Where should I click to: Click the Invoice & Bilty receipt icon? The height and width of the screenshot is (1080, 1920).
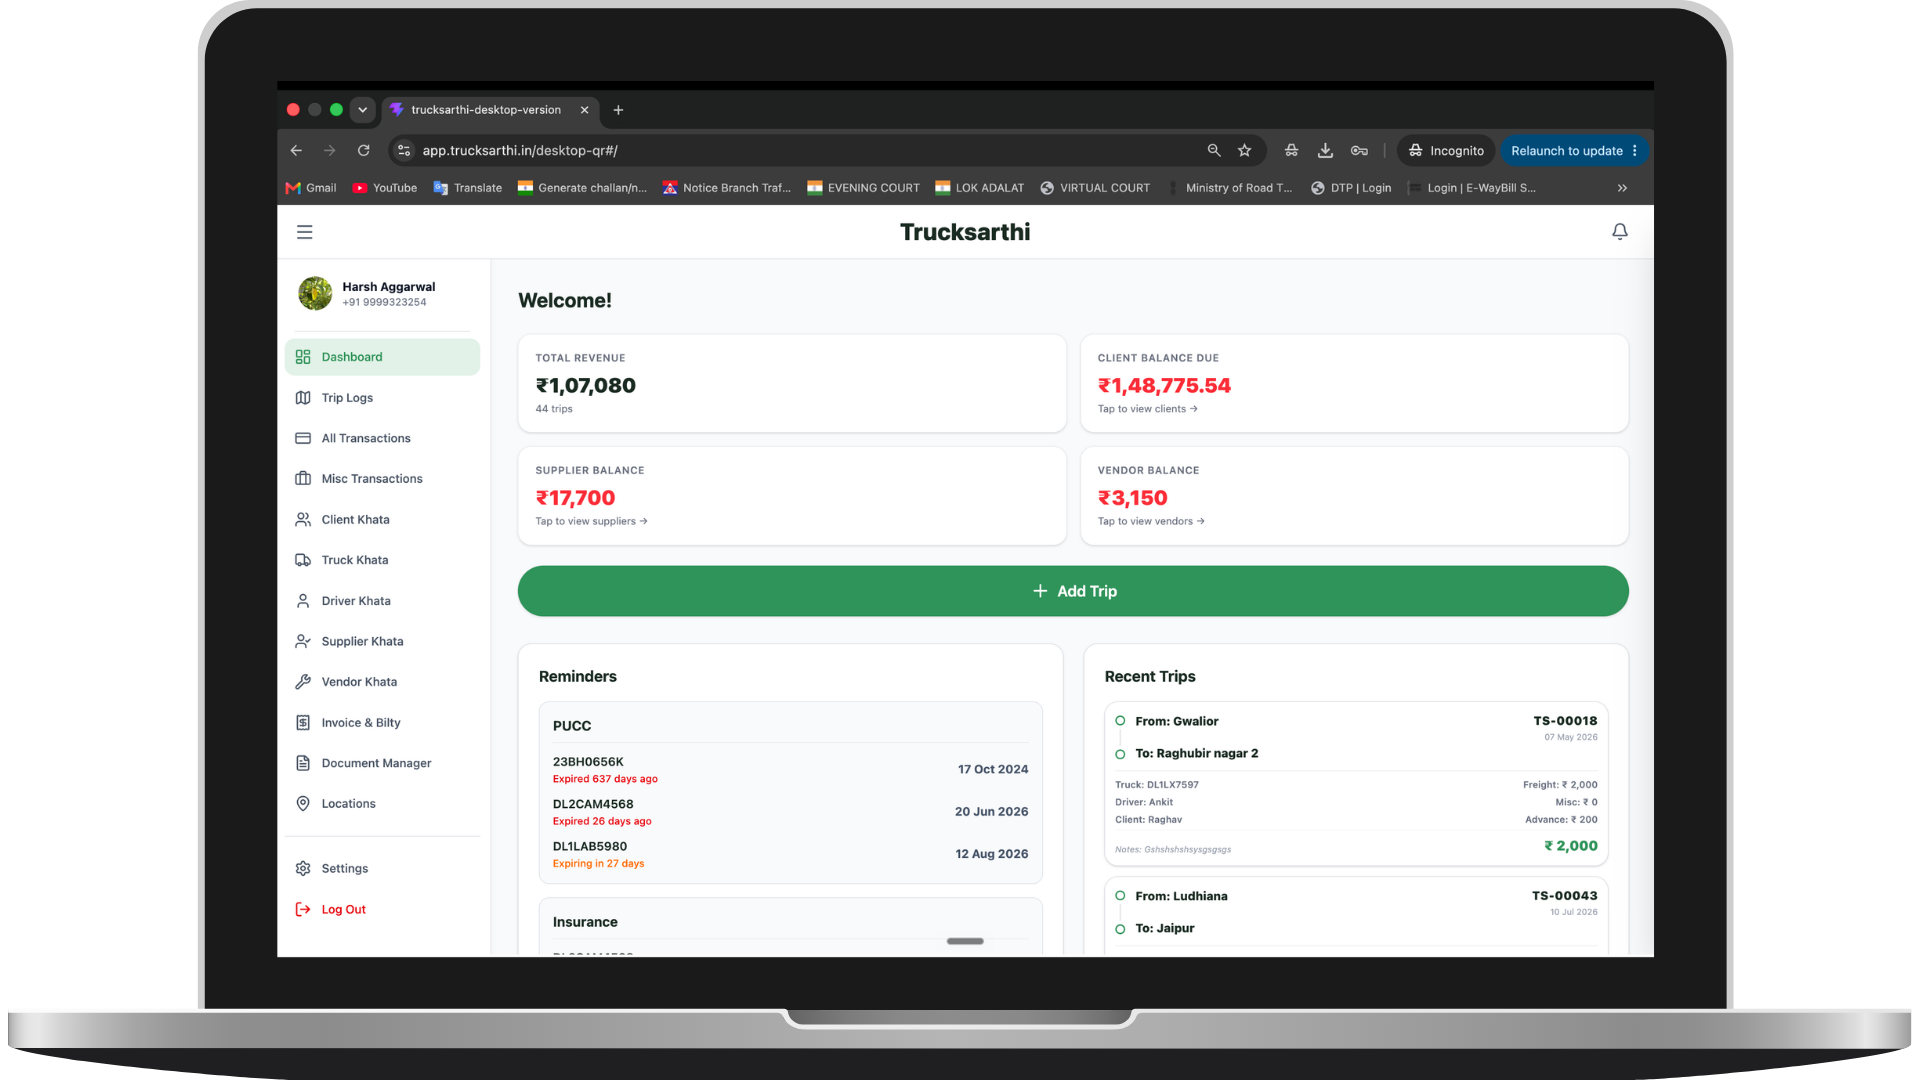(x=303, y=723)
